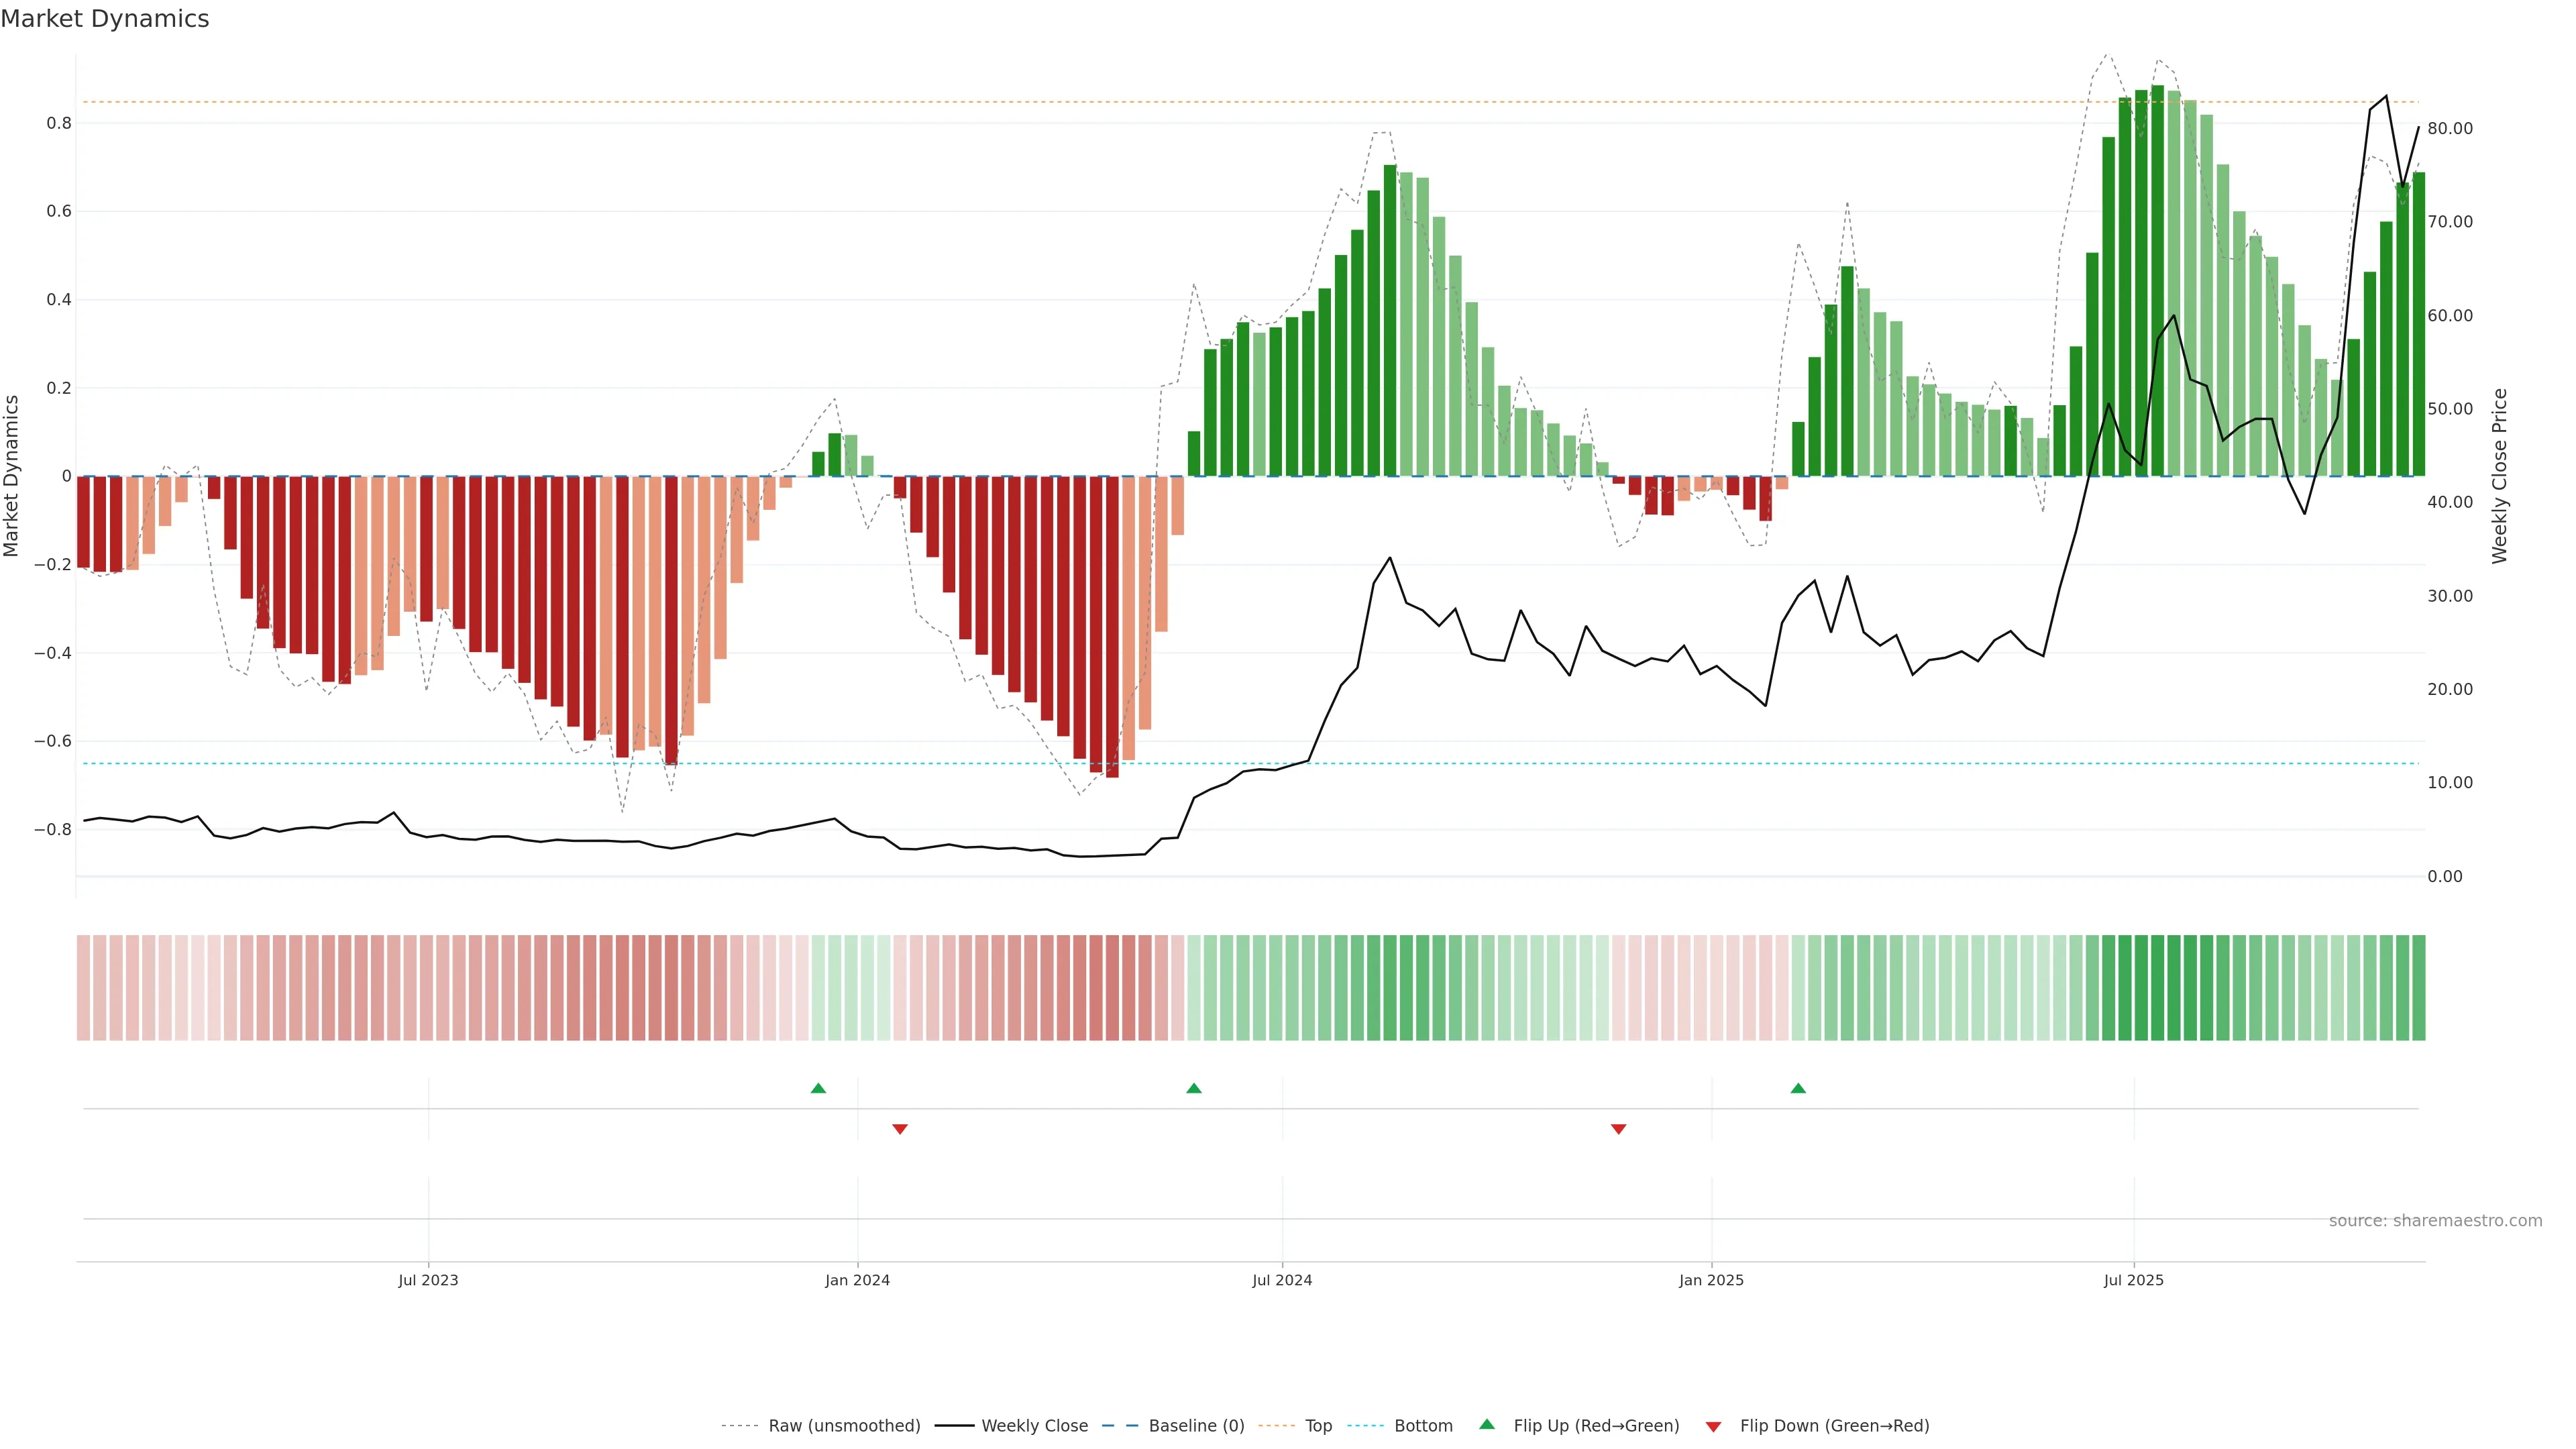Click the red down-triangle icon in the legend
The image size is (2576, 1449).
coord(1713,1427)
